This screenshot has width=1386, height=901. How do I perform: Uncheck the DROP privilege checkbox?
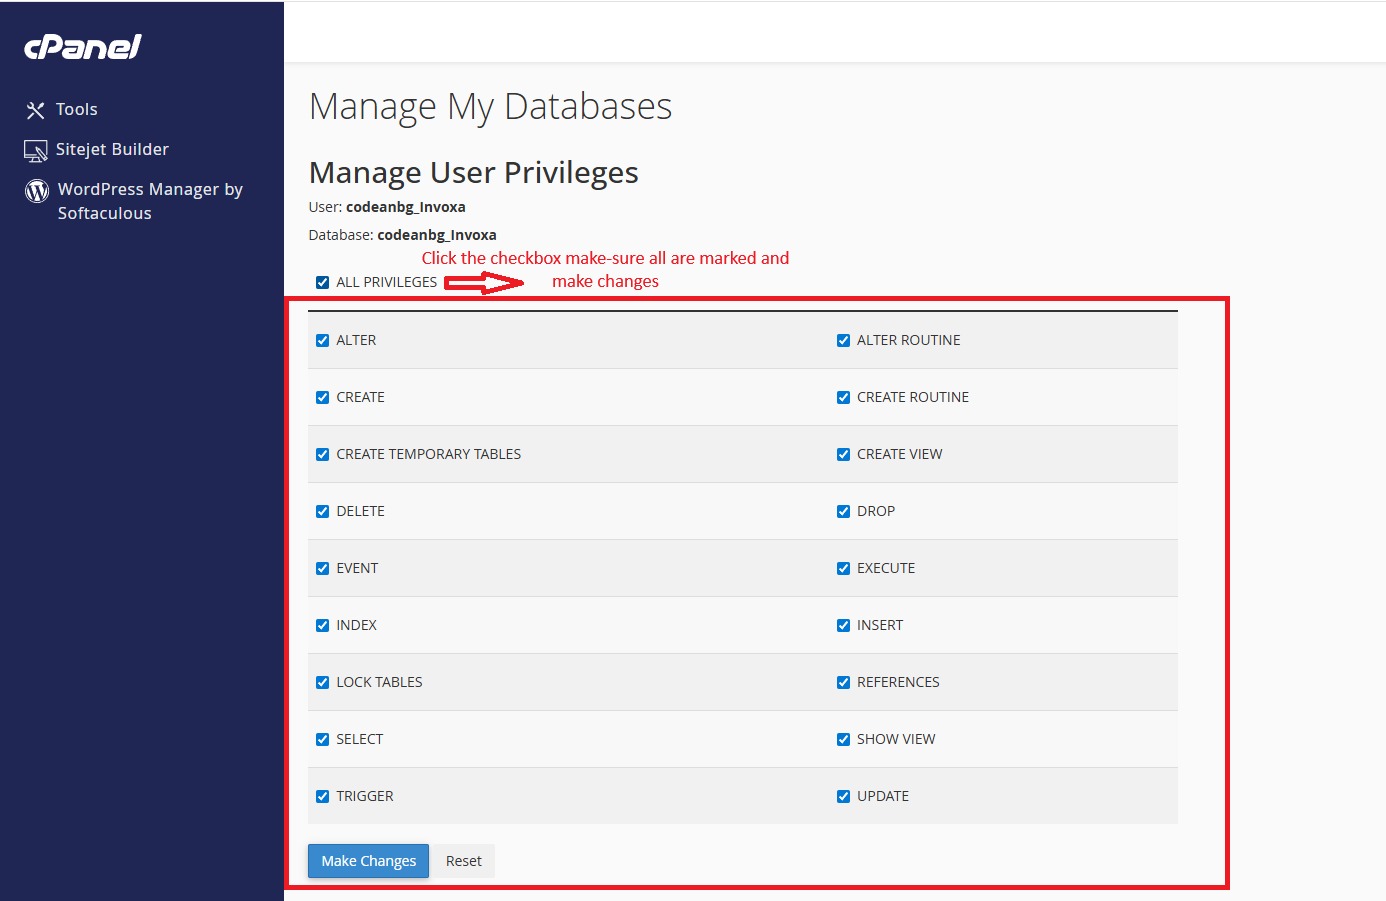(843, 512)
